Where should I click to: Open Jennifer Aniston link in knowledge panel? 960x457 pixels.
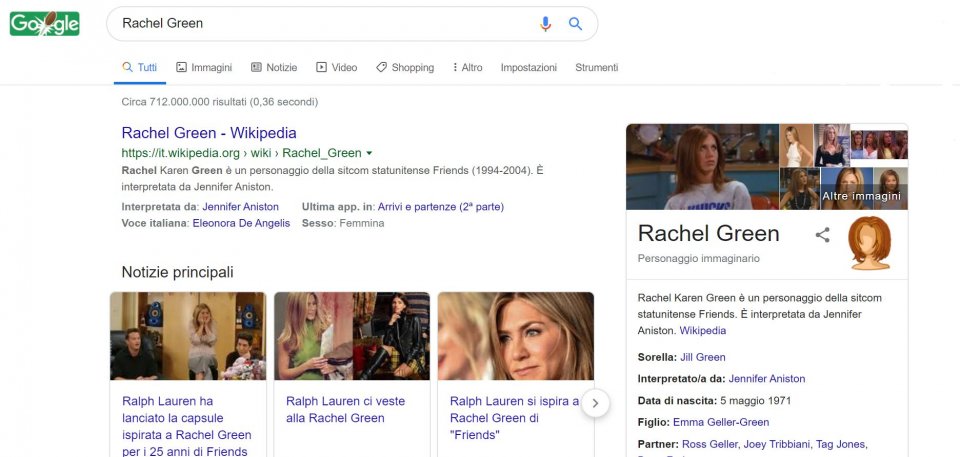pyautogui.click(x=767, y=379)
